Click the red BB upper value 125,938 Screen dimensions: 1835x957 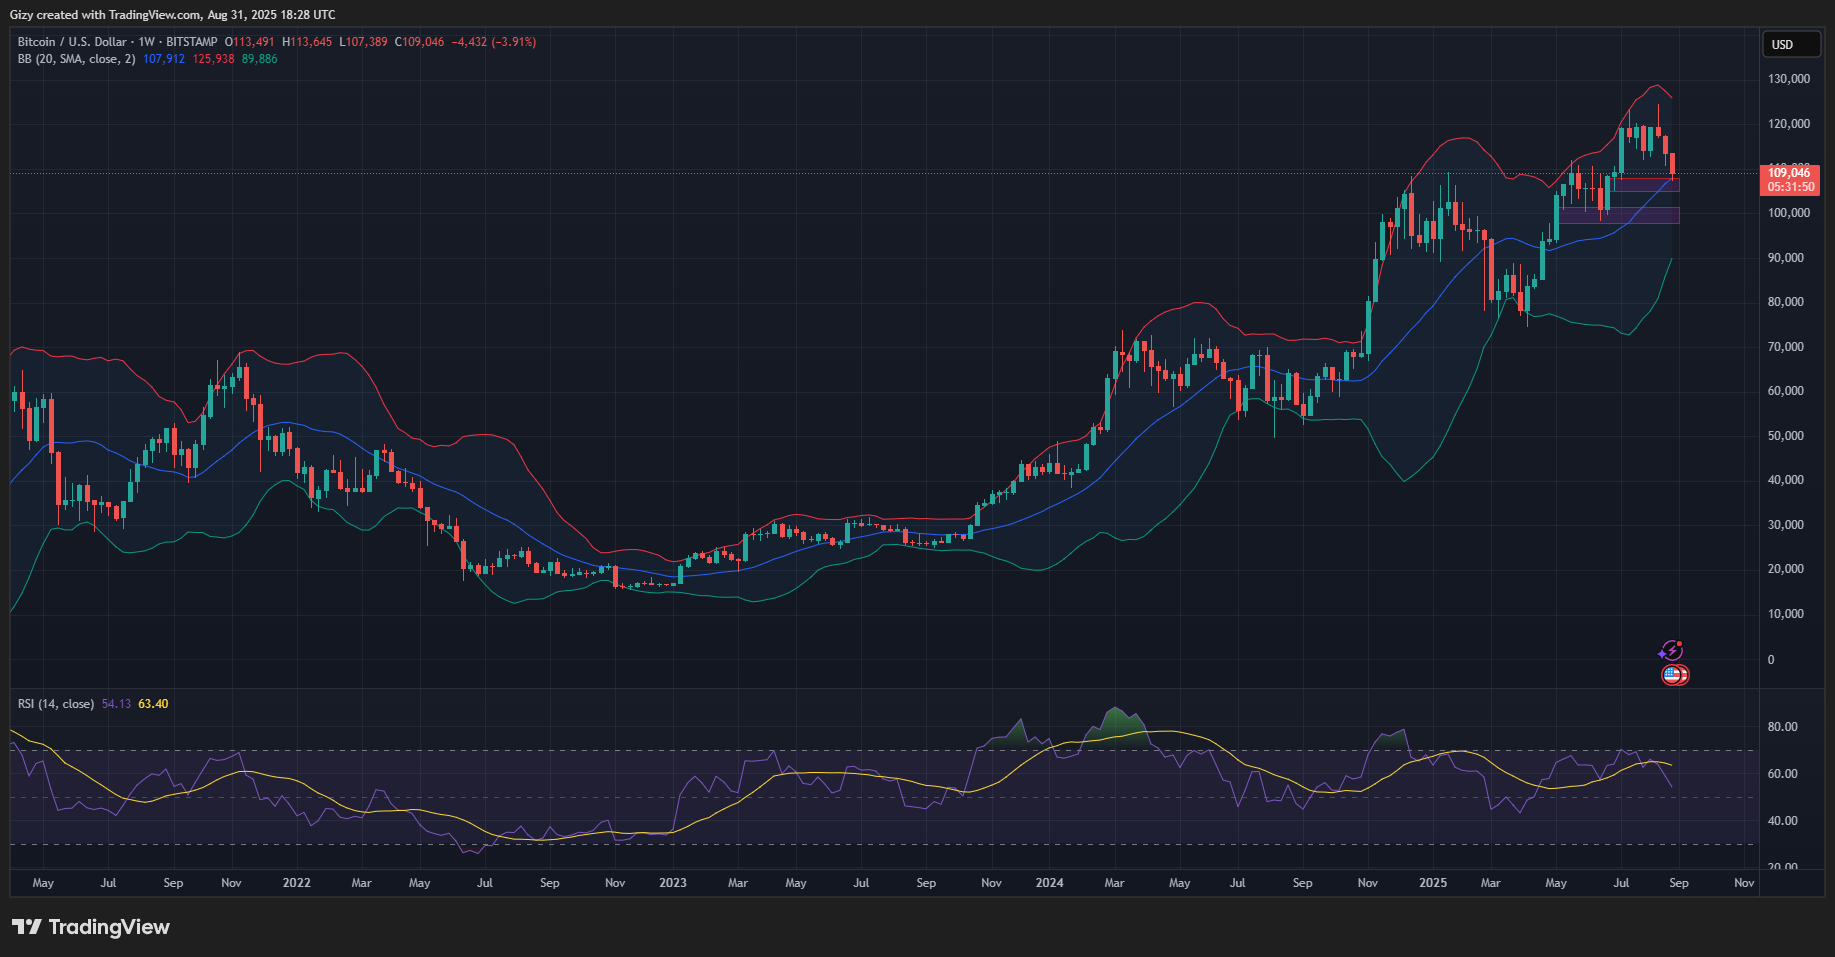point(213,59)
